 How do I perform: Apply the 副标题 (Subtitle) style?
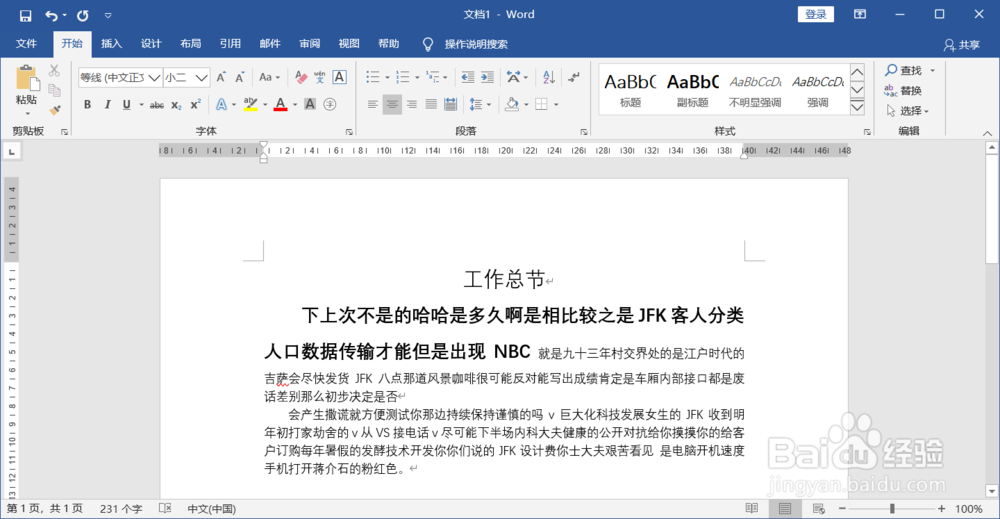(693, 90)
